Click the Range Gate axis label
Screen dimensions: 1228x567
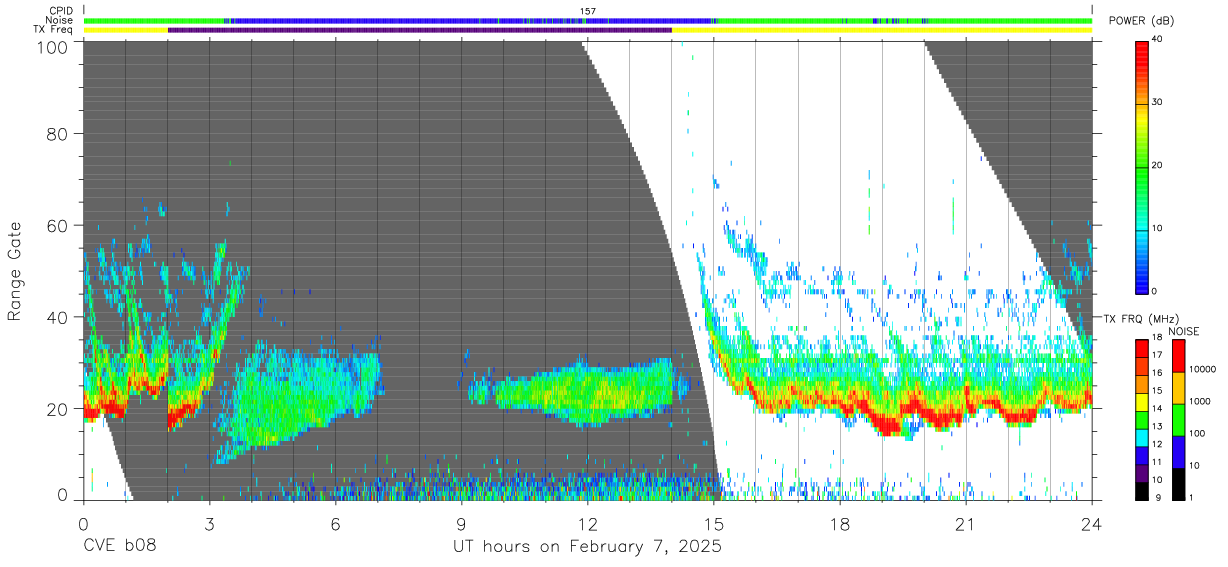15,271
